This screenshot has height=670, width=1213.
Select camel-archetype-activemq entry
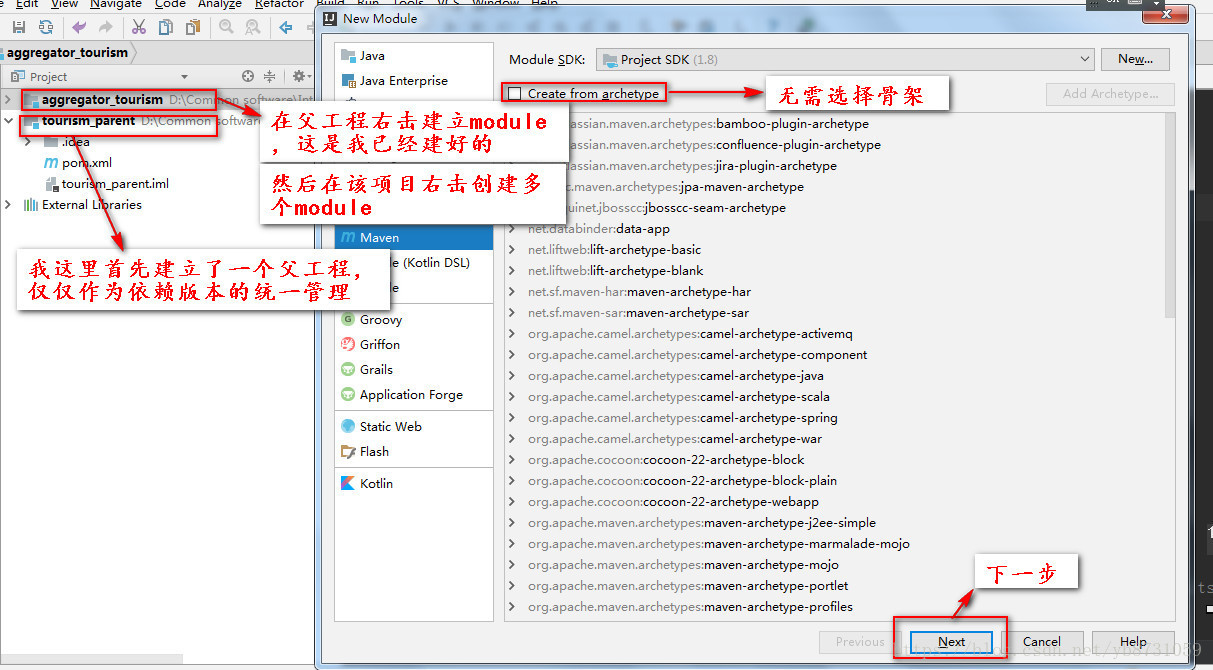tap(690, 334)
